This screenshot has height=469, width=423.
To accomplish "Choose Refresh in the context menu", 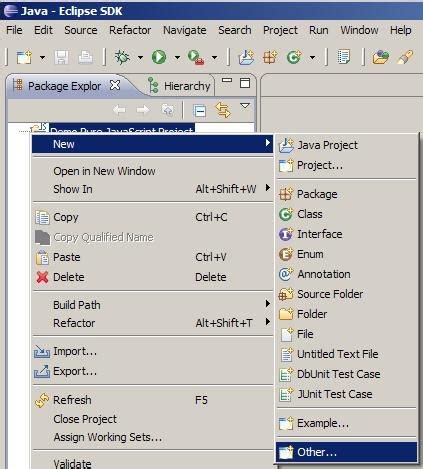I will point(152,400).
